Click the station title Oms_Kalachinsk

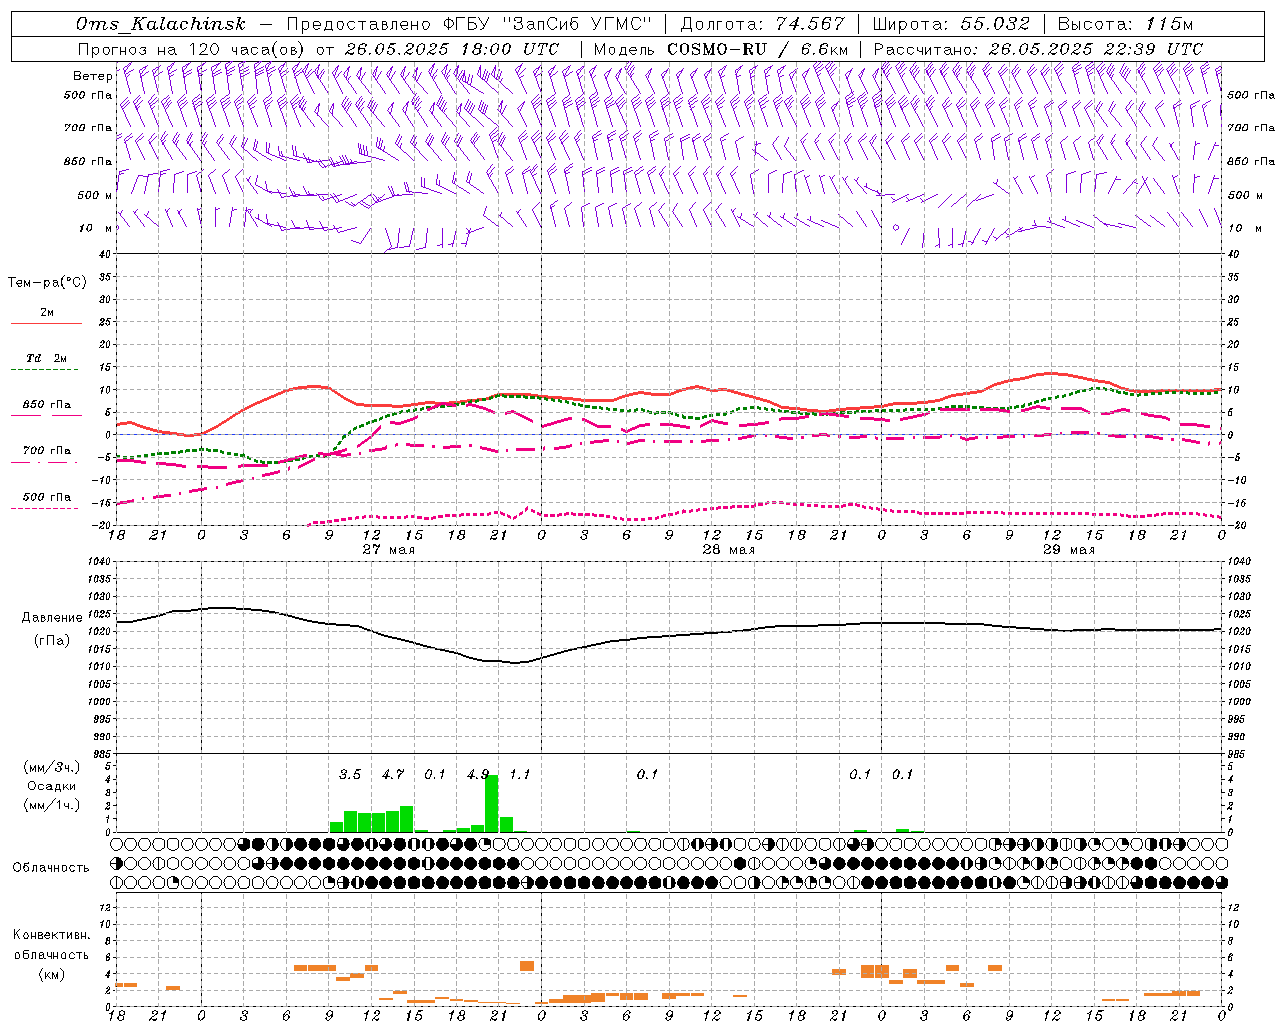[160, 24]
